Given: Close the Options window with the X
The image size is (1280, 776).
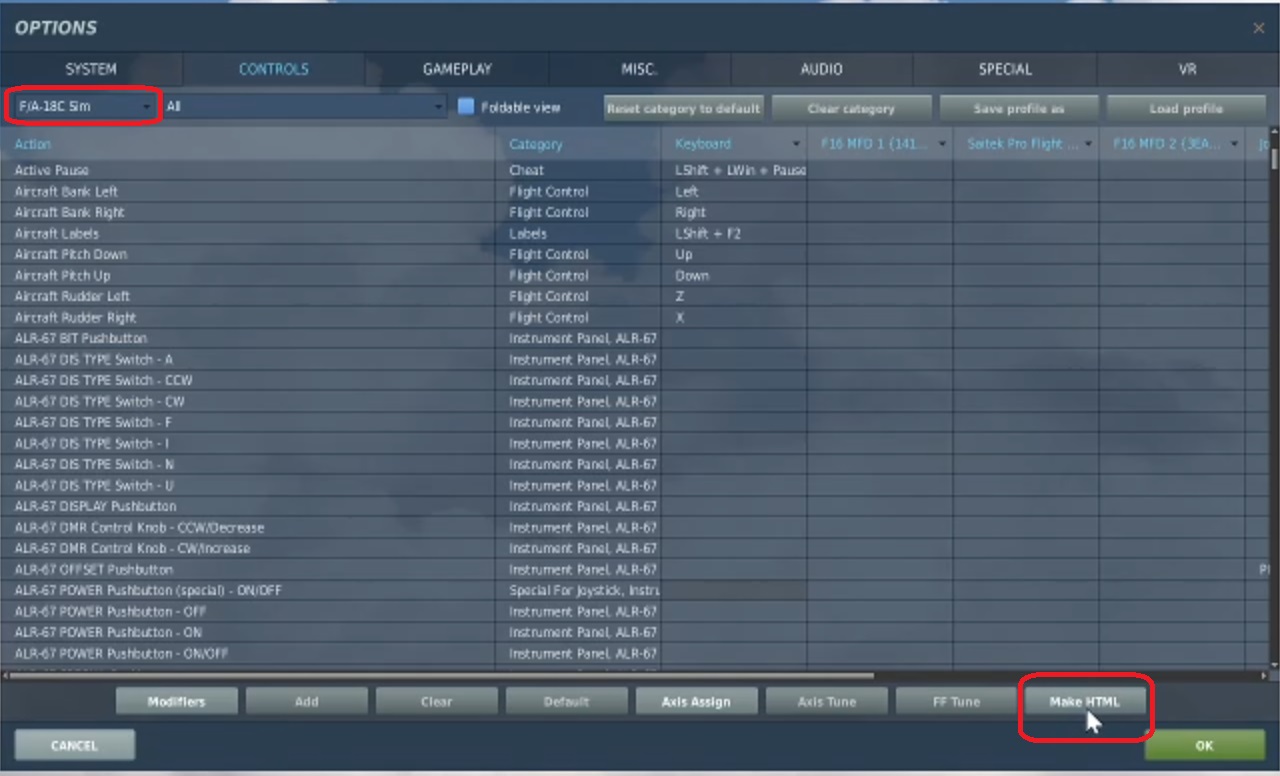Looking at the screenshot, I should 1258,29.
